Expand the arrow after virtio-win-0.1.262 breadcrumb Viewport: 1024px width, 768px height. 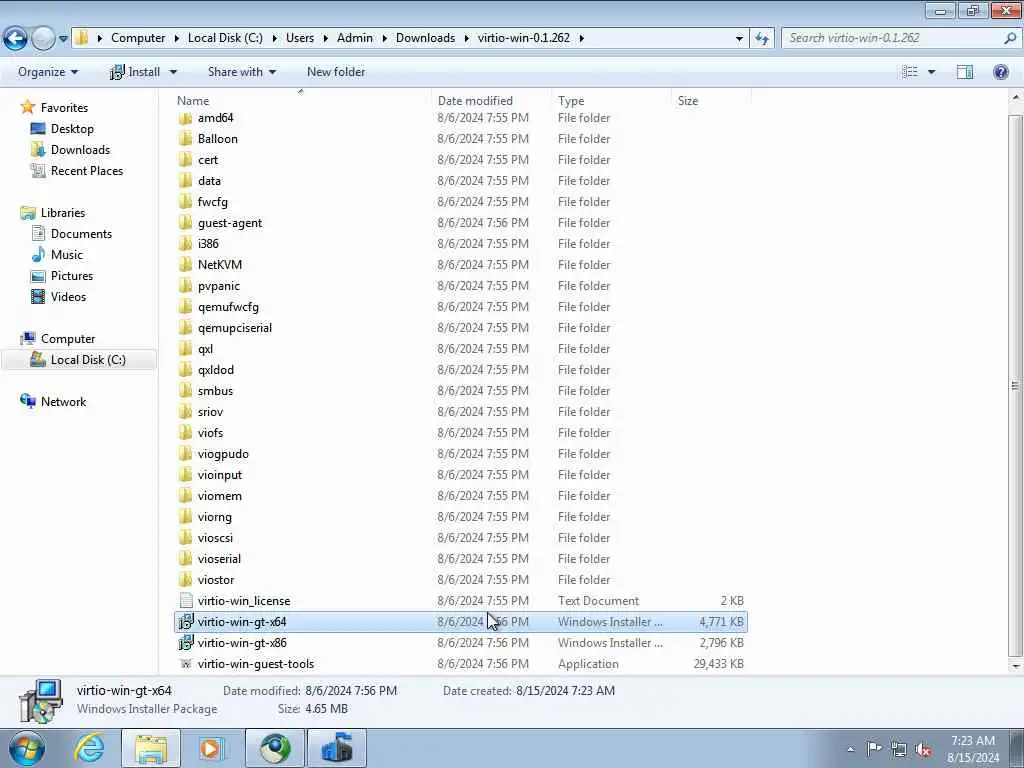tap(581, 39)
